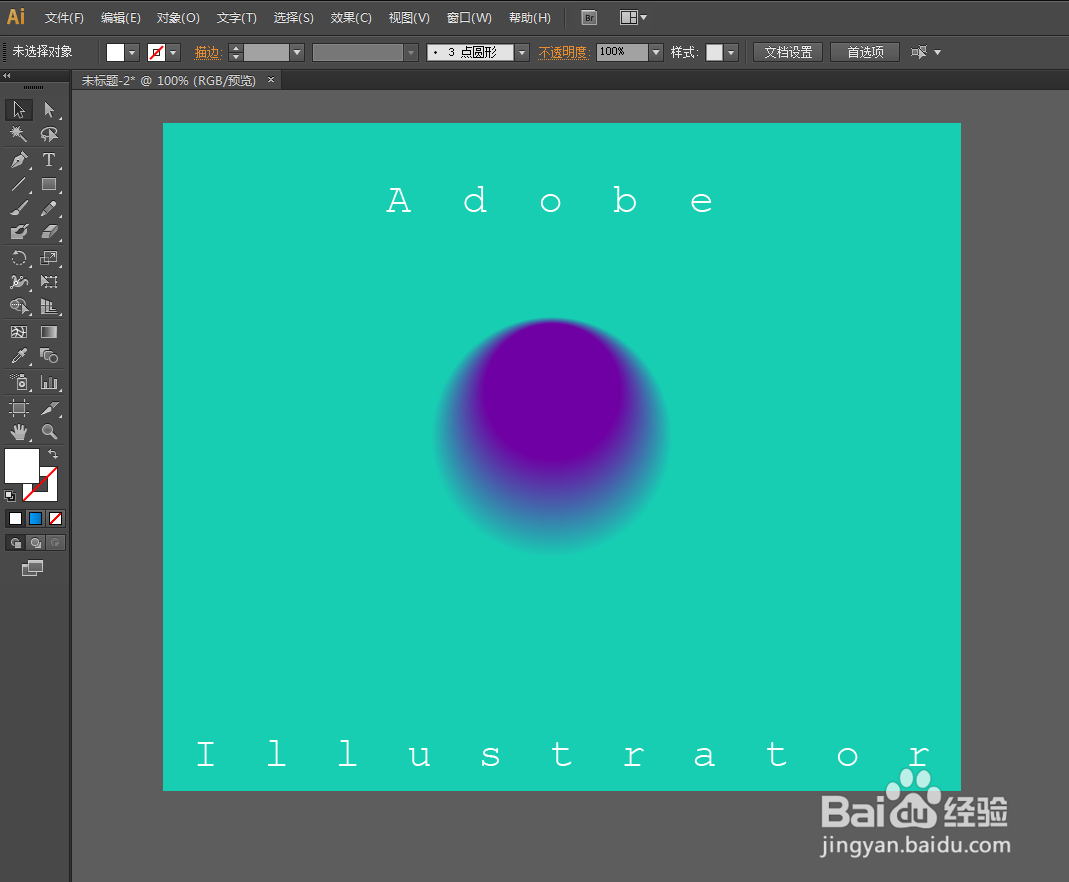Open the 文件(F) menu
This screenshot has height=882, width=1069.
point(64,18)
